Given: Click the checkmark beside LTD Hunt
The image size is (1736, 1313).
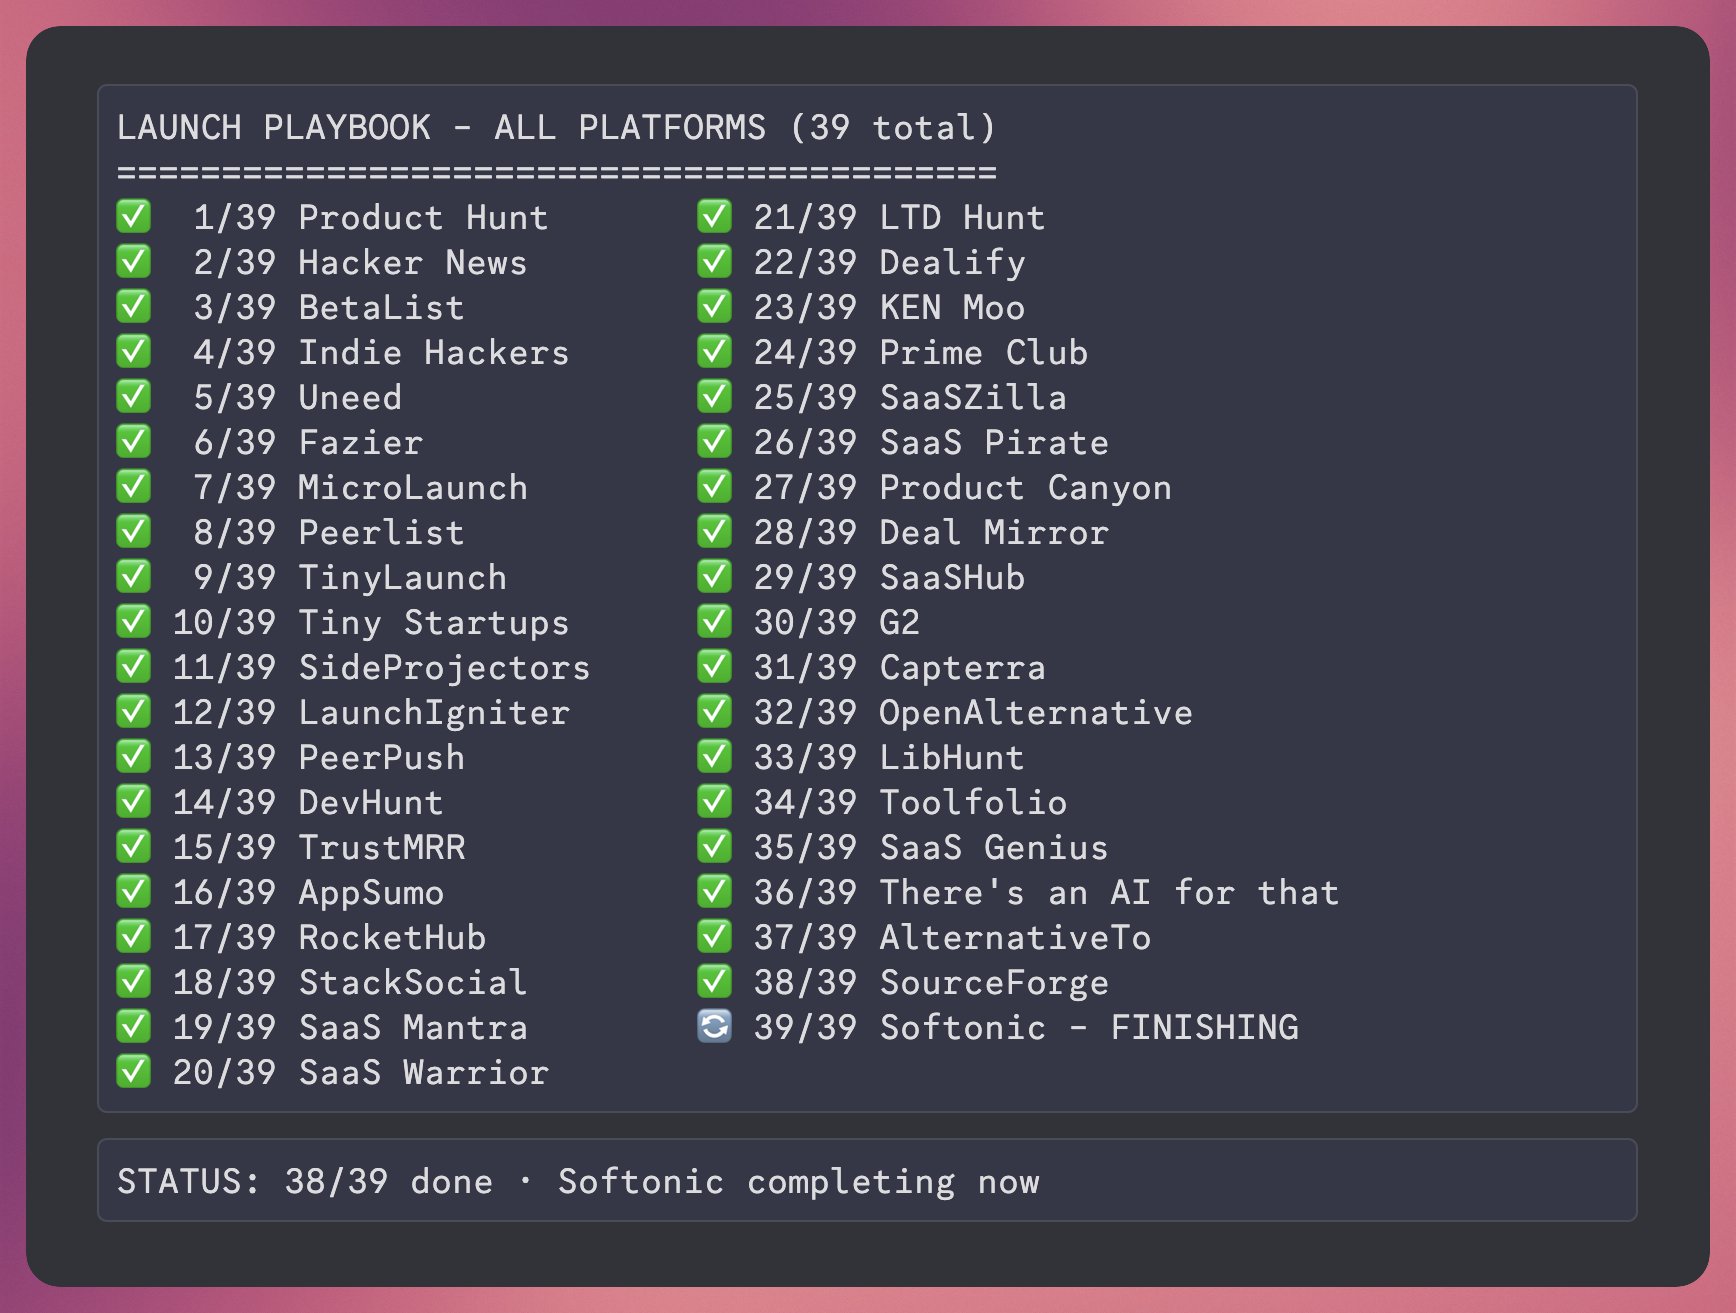Looking at the screenshot, I should point(714,216).
